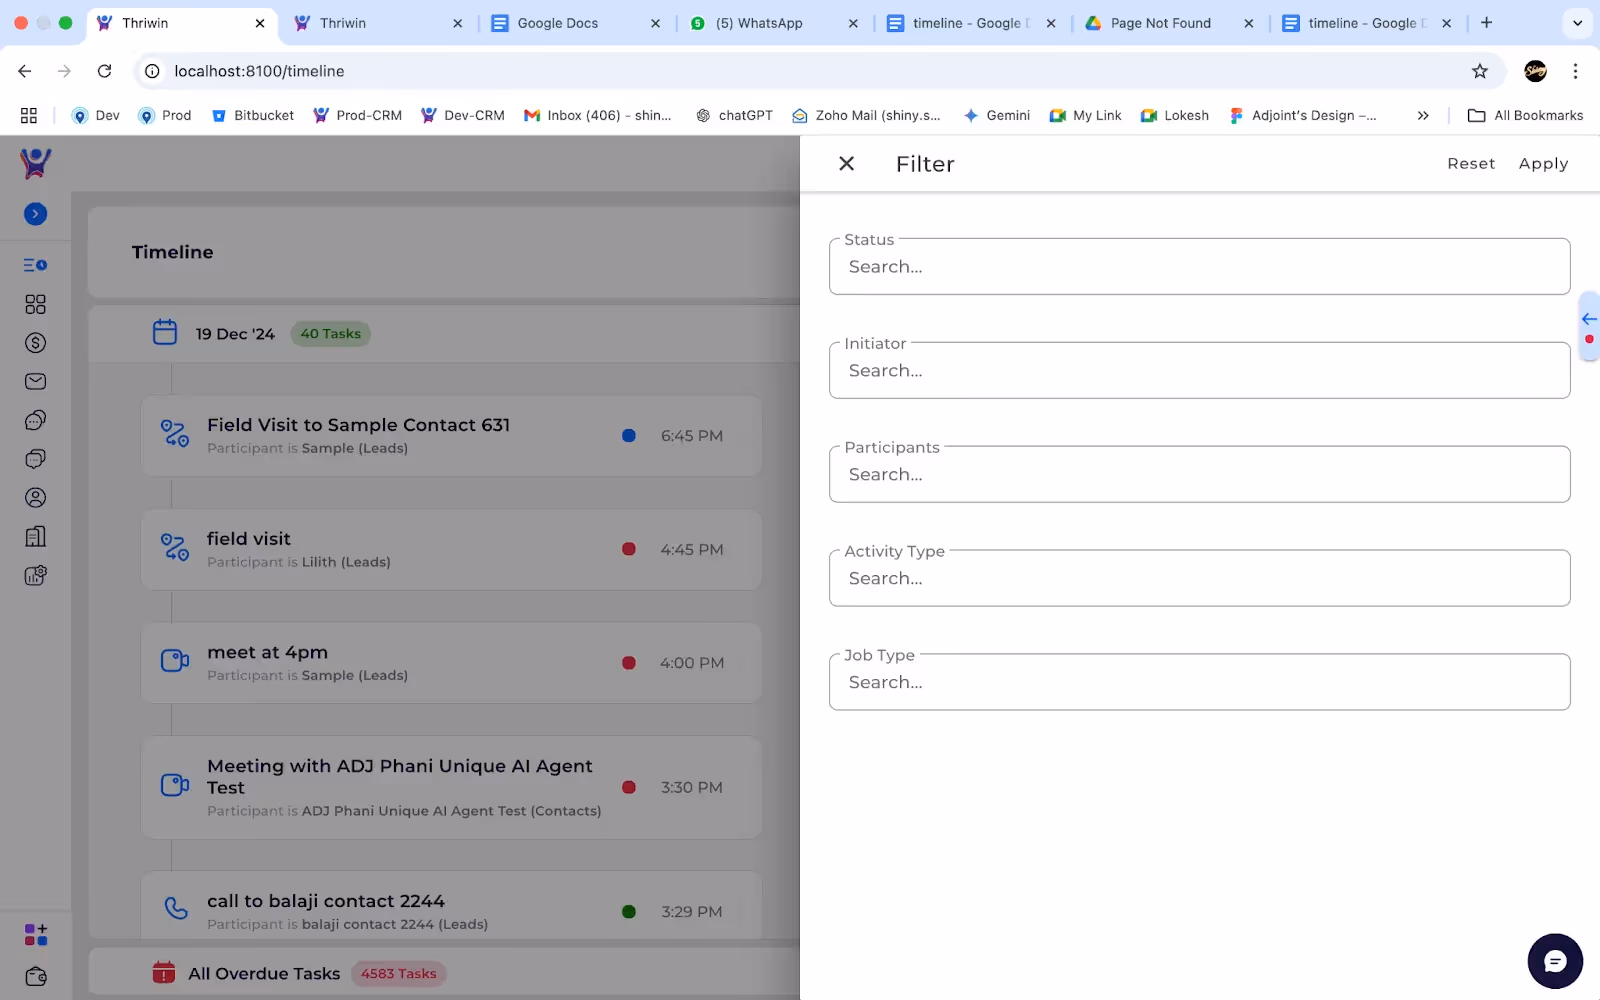Open Field Visit to Sample Contact 631 task
This screenshot has height=1000, width=1600.
coord(451,436)
